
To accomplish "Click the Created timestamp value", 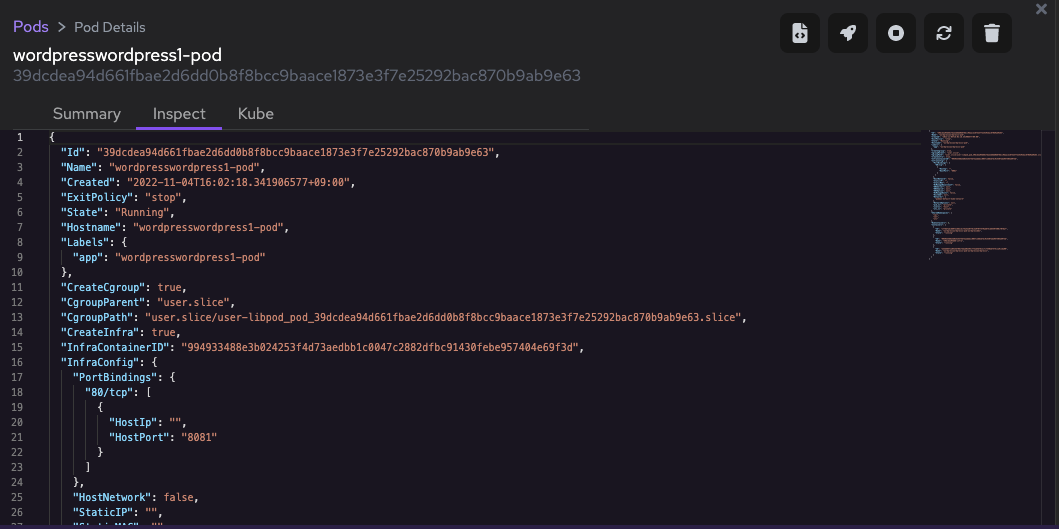I will click(x=236, y=182).
